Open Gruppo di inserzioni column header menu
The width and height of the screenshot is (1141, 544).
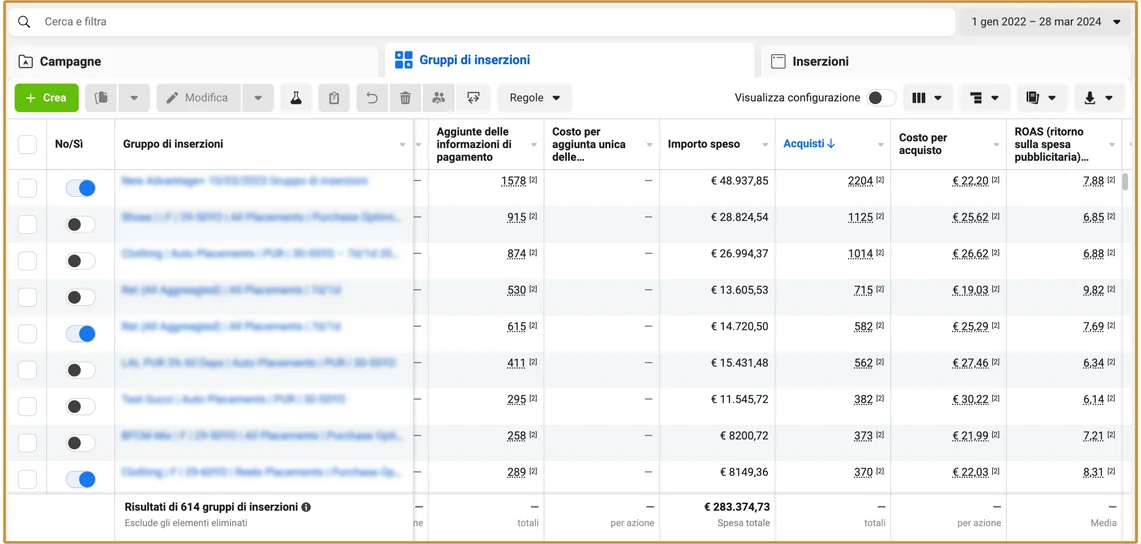point(403,145)
